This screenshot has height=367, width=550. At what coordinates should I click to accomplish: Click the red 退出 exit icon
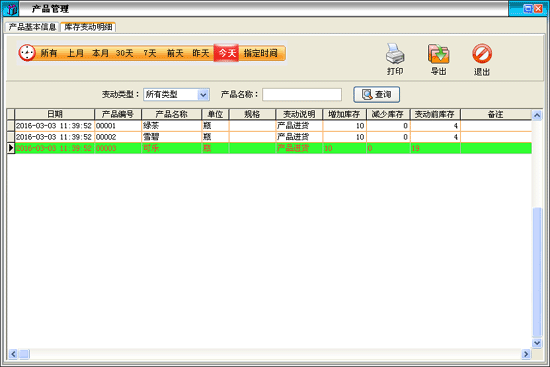pos(482,53)
